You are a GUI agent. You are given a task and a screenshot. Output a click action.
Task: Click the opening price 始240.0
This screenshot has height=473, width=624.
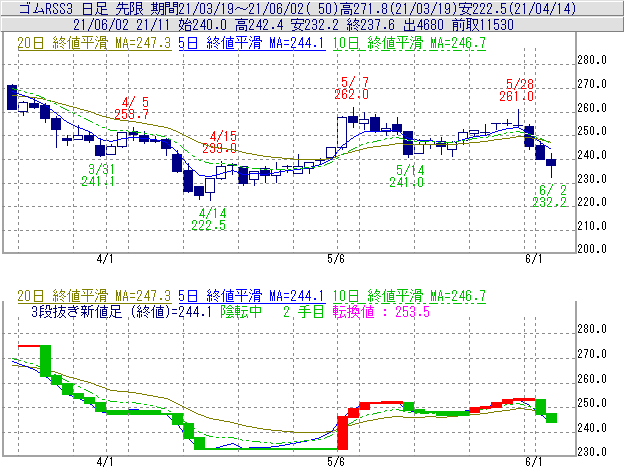pos(203,25)
